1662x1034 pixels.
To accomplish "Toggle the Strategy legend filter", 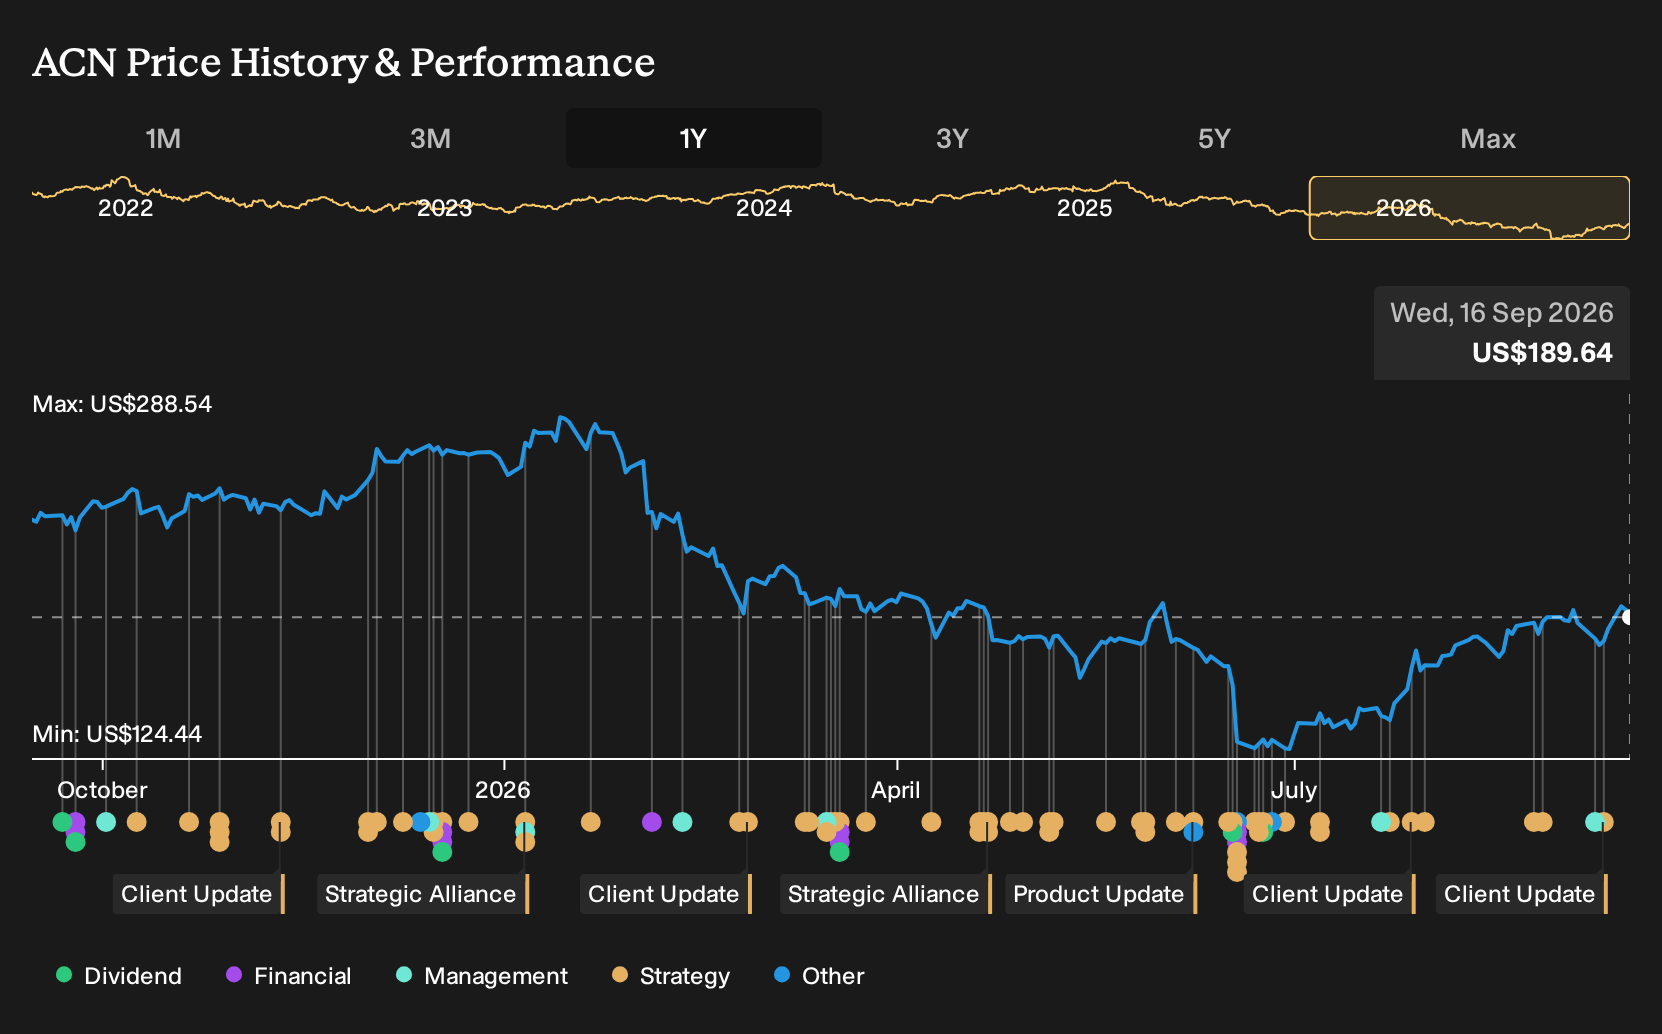I will (x=671, y=976).
